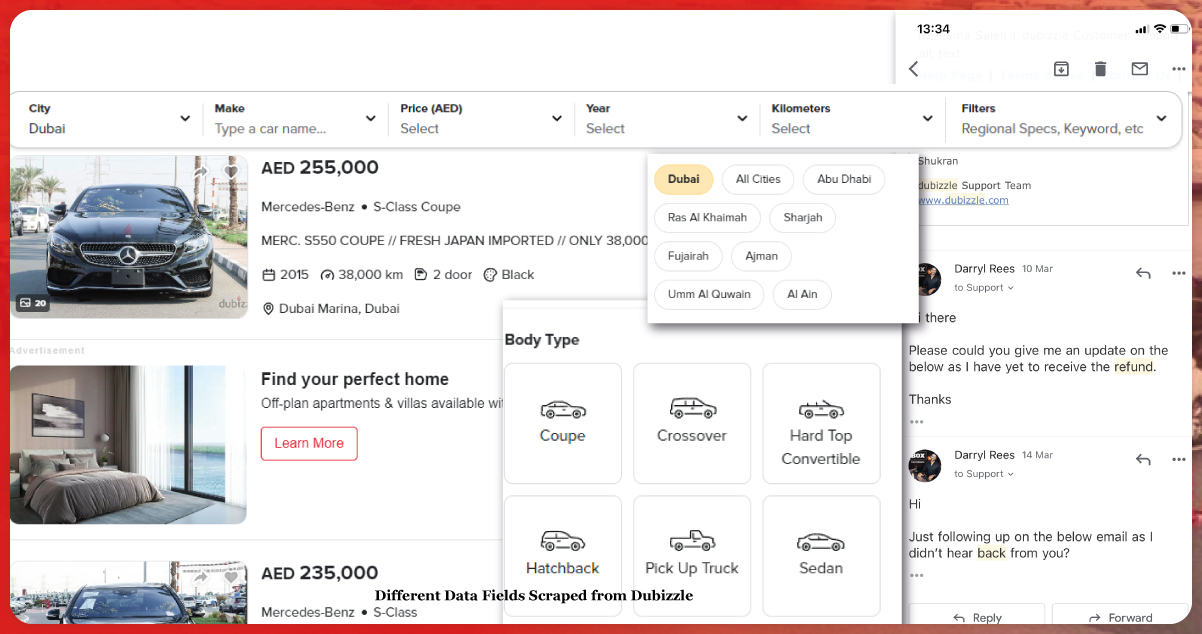1202x634 pixels.
Task: Select the All Cities chip
Action: 758,179
